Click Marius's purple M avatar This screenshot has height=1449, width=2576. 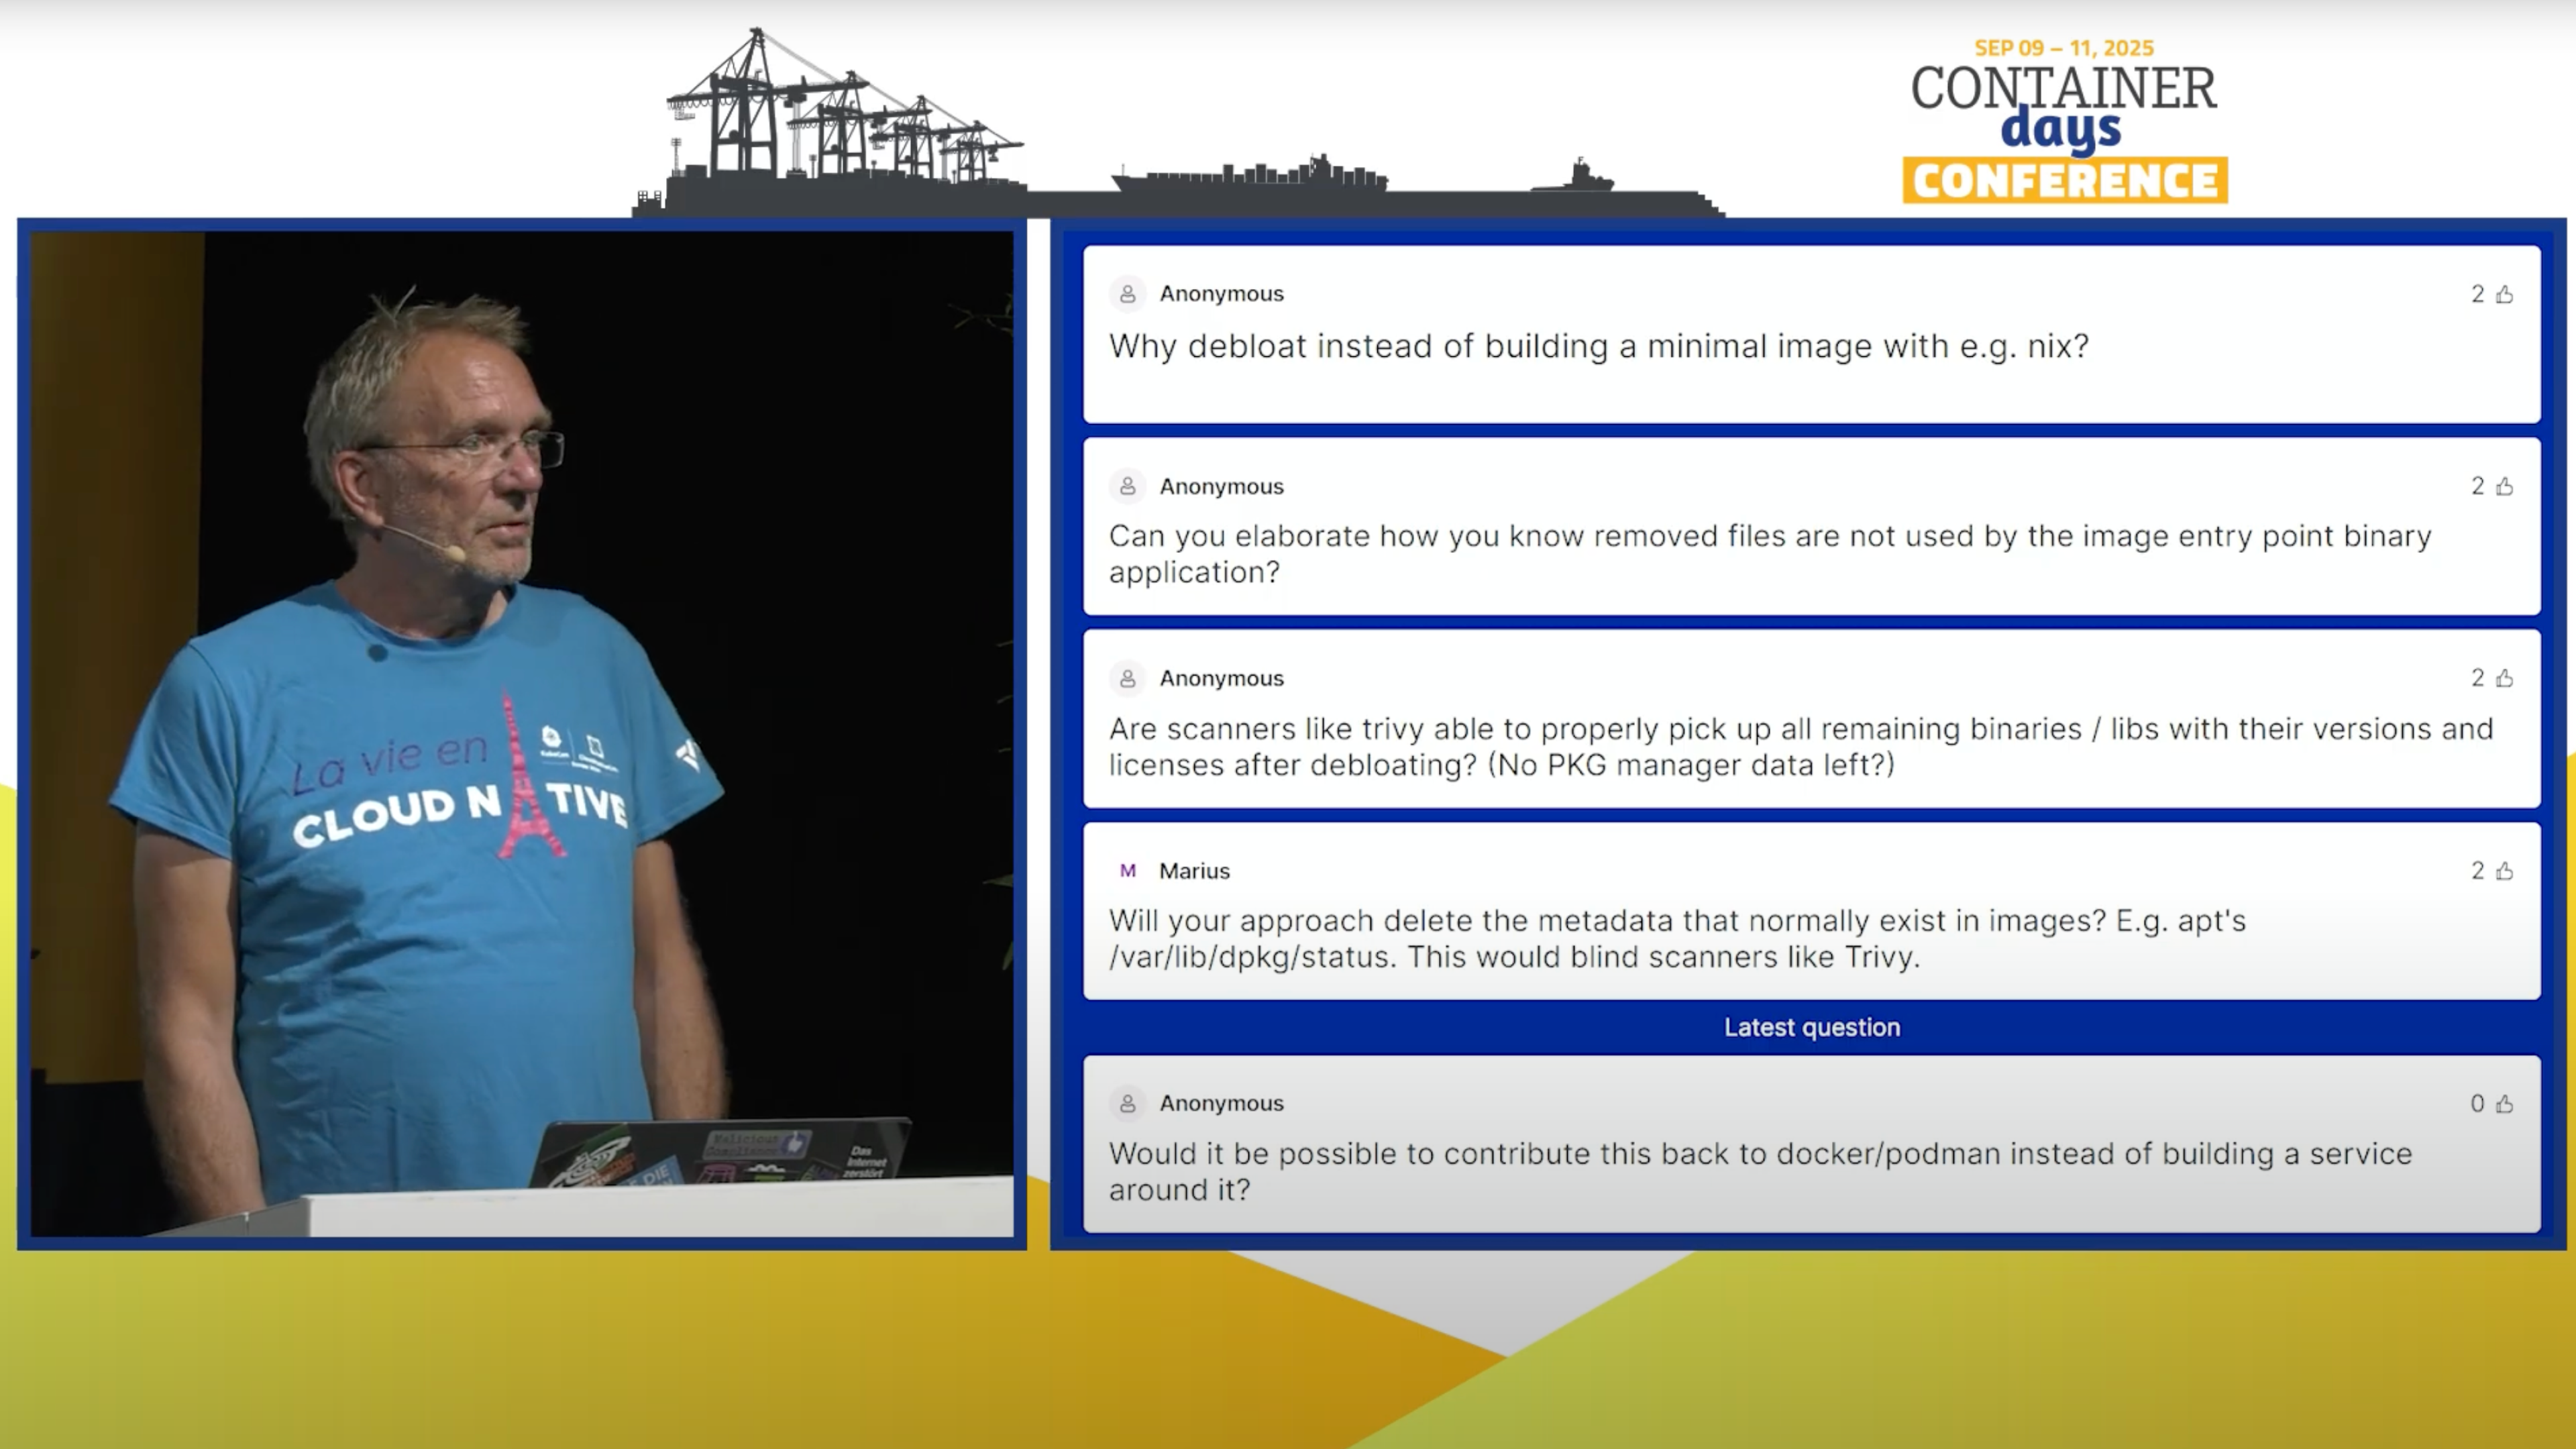pos(1127,871)
